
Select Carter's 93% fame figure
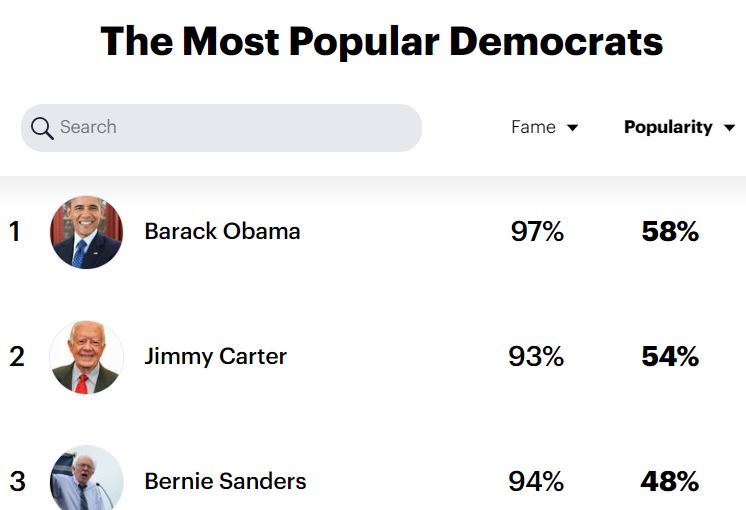[536, 356]
